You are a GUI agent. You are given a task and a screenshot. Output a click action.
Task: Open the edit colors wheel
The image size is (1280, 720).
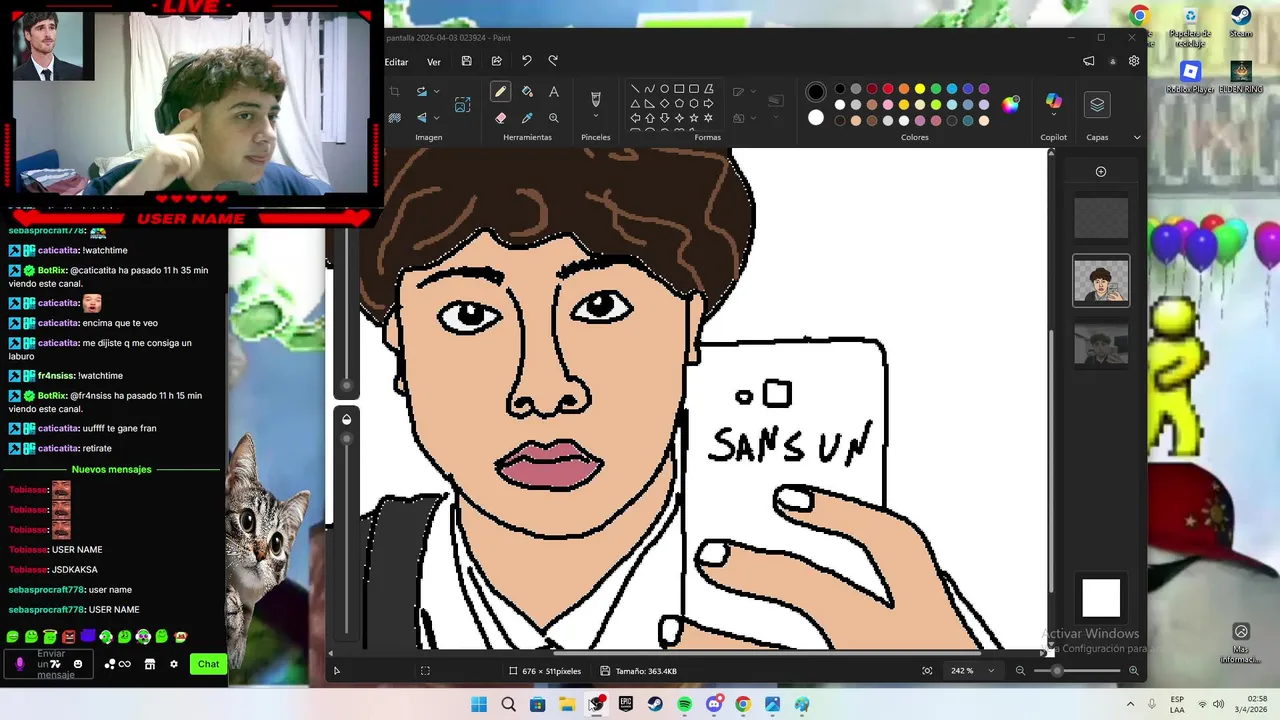[1011, 105]
